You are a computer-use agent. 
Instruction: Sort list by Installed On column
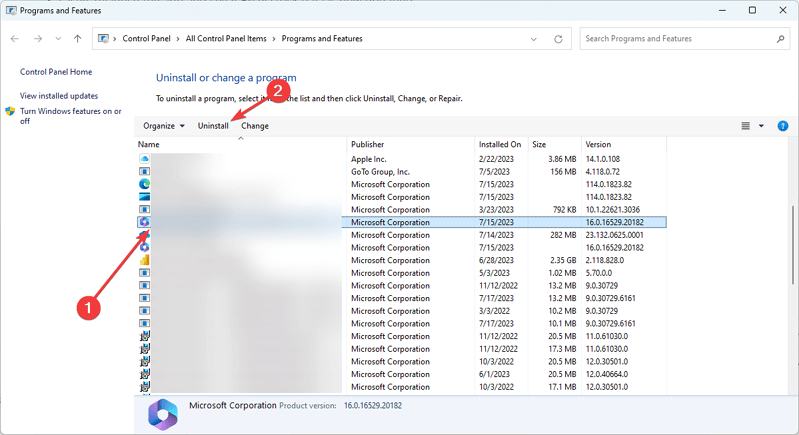click(x=500, y=144)
